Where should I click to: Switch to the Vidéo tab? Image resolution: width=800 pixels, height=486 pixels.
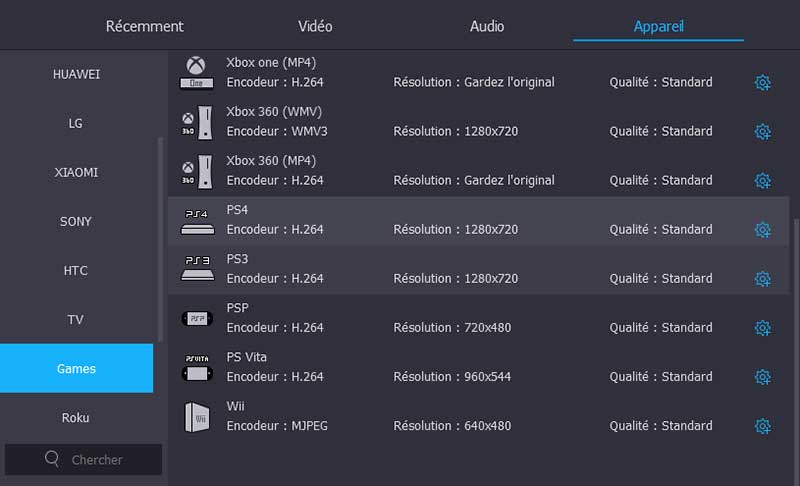[315, 26]
